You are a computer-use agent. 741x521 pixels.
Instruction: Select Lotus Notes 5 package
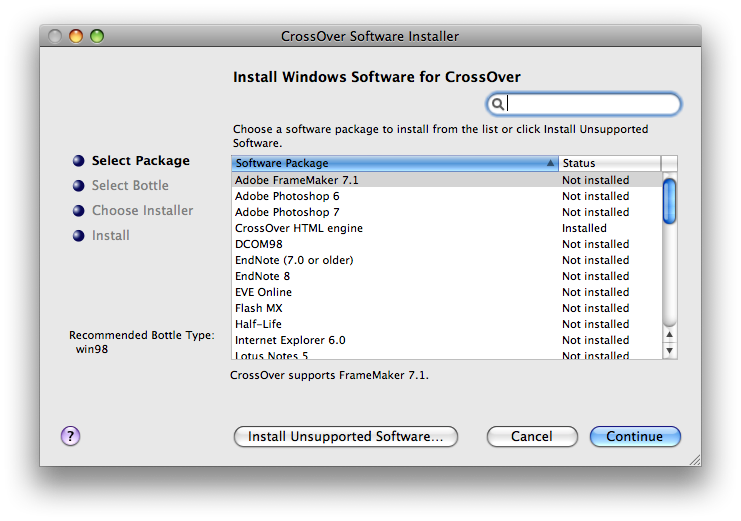click(x=447, y=355)
